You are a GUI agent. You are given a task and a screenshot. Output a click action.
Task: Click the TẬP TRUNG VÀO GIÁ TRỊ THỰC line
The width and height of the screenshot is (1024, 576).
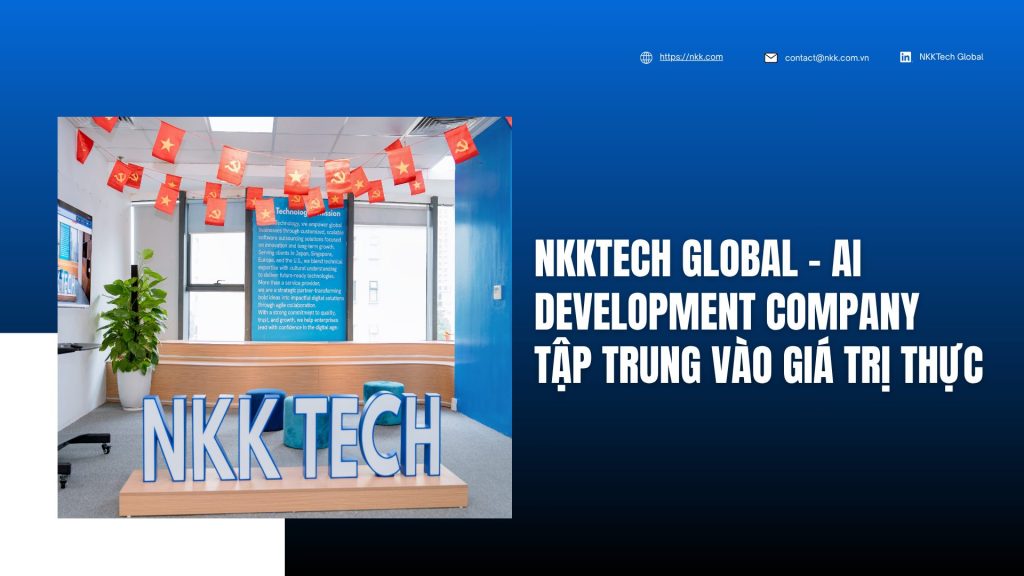759,364
